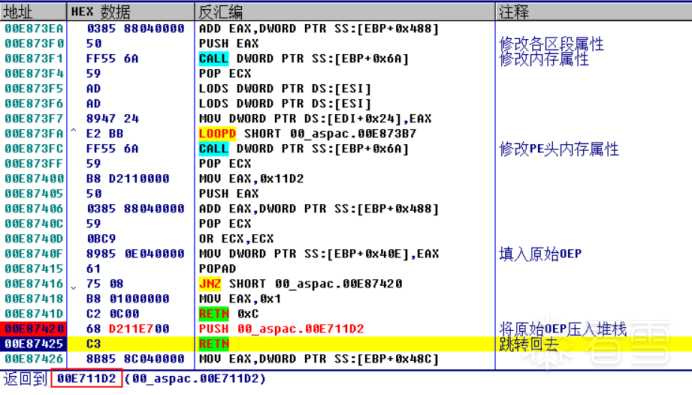Select the CALL instruction at 00E873F1

(x=304, y=59)
